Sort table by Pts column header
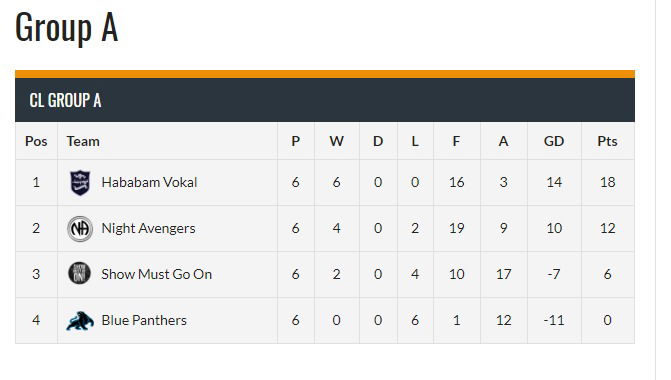This screenshot has height=380, width=671. tap(607, 141)
